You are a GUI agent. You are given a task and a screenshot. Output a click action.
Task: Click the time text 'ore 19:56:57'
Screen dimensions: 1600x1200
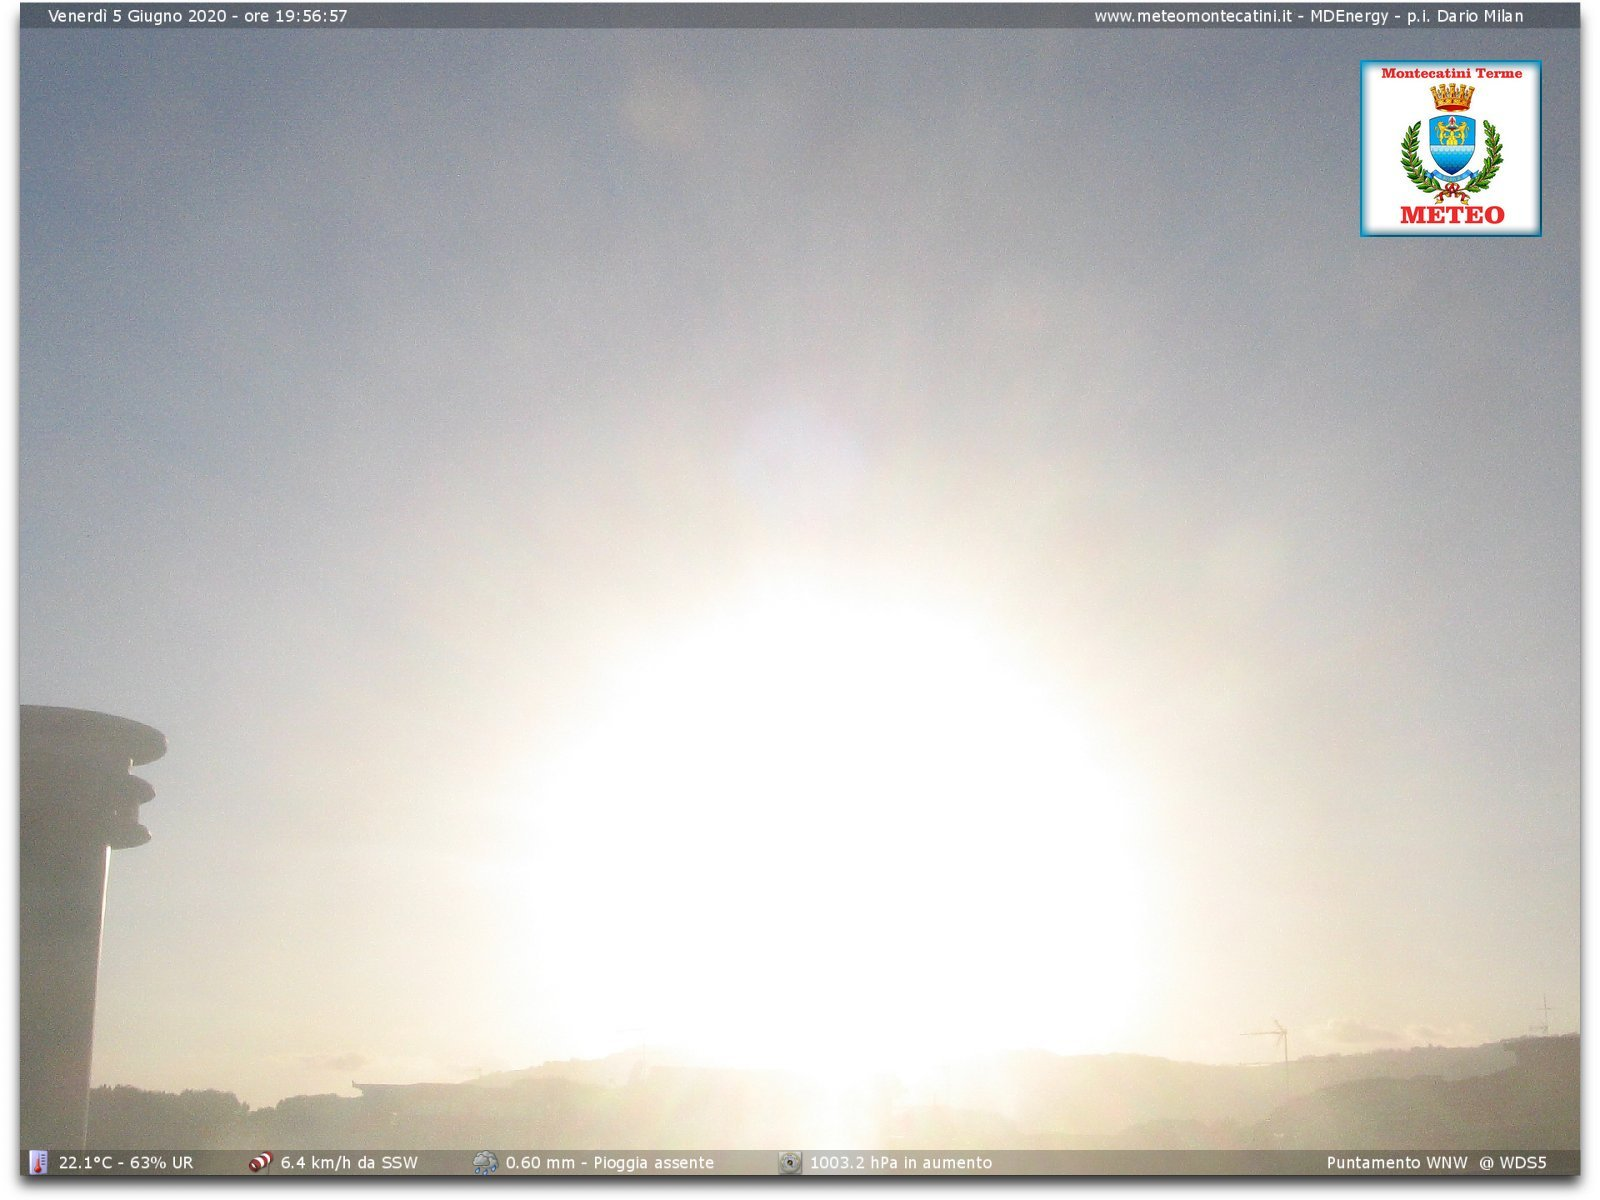click(x=296, y=16)
